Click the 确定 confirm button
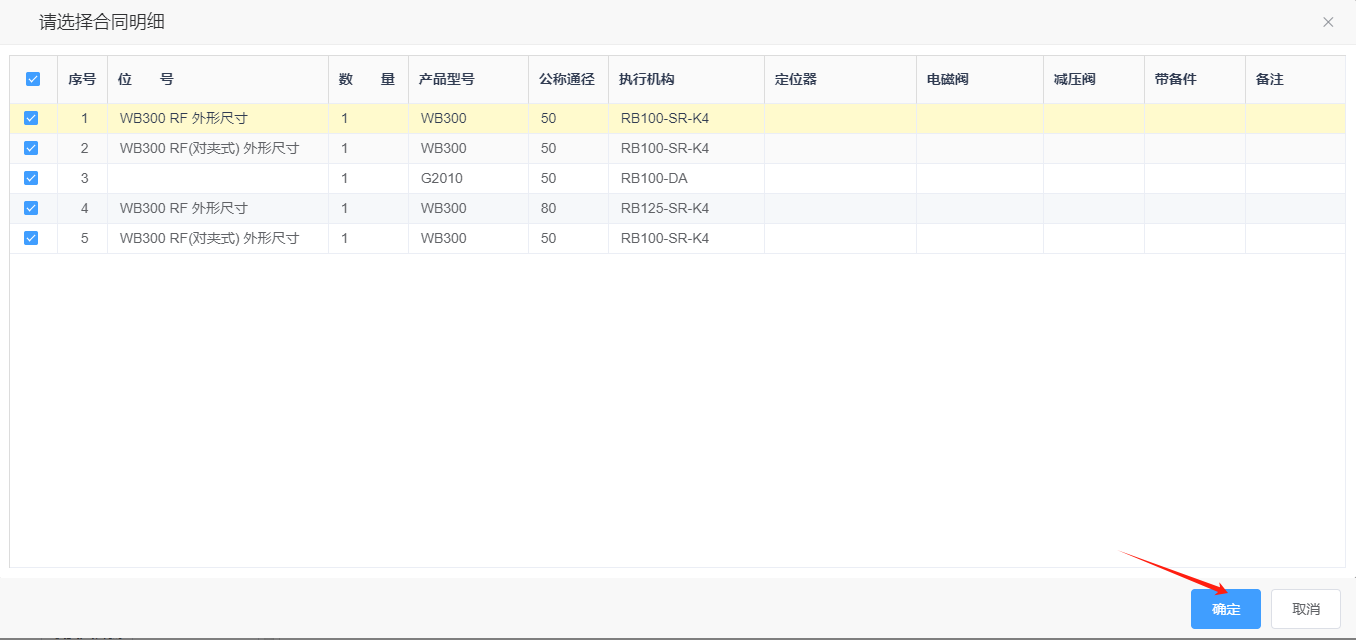 click(1225, 609)
